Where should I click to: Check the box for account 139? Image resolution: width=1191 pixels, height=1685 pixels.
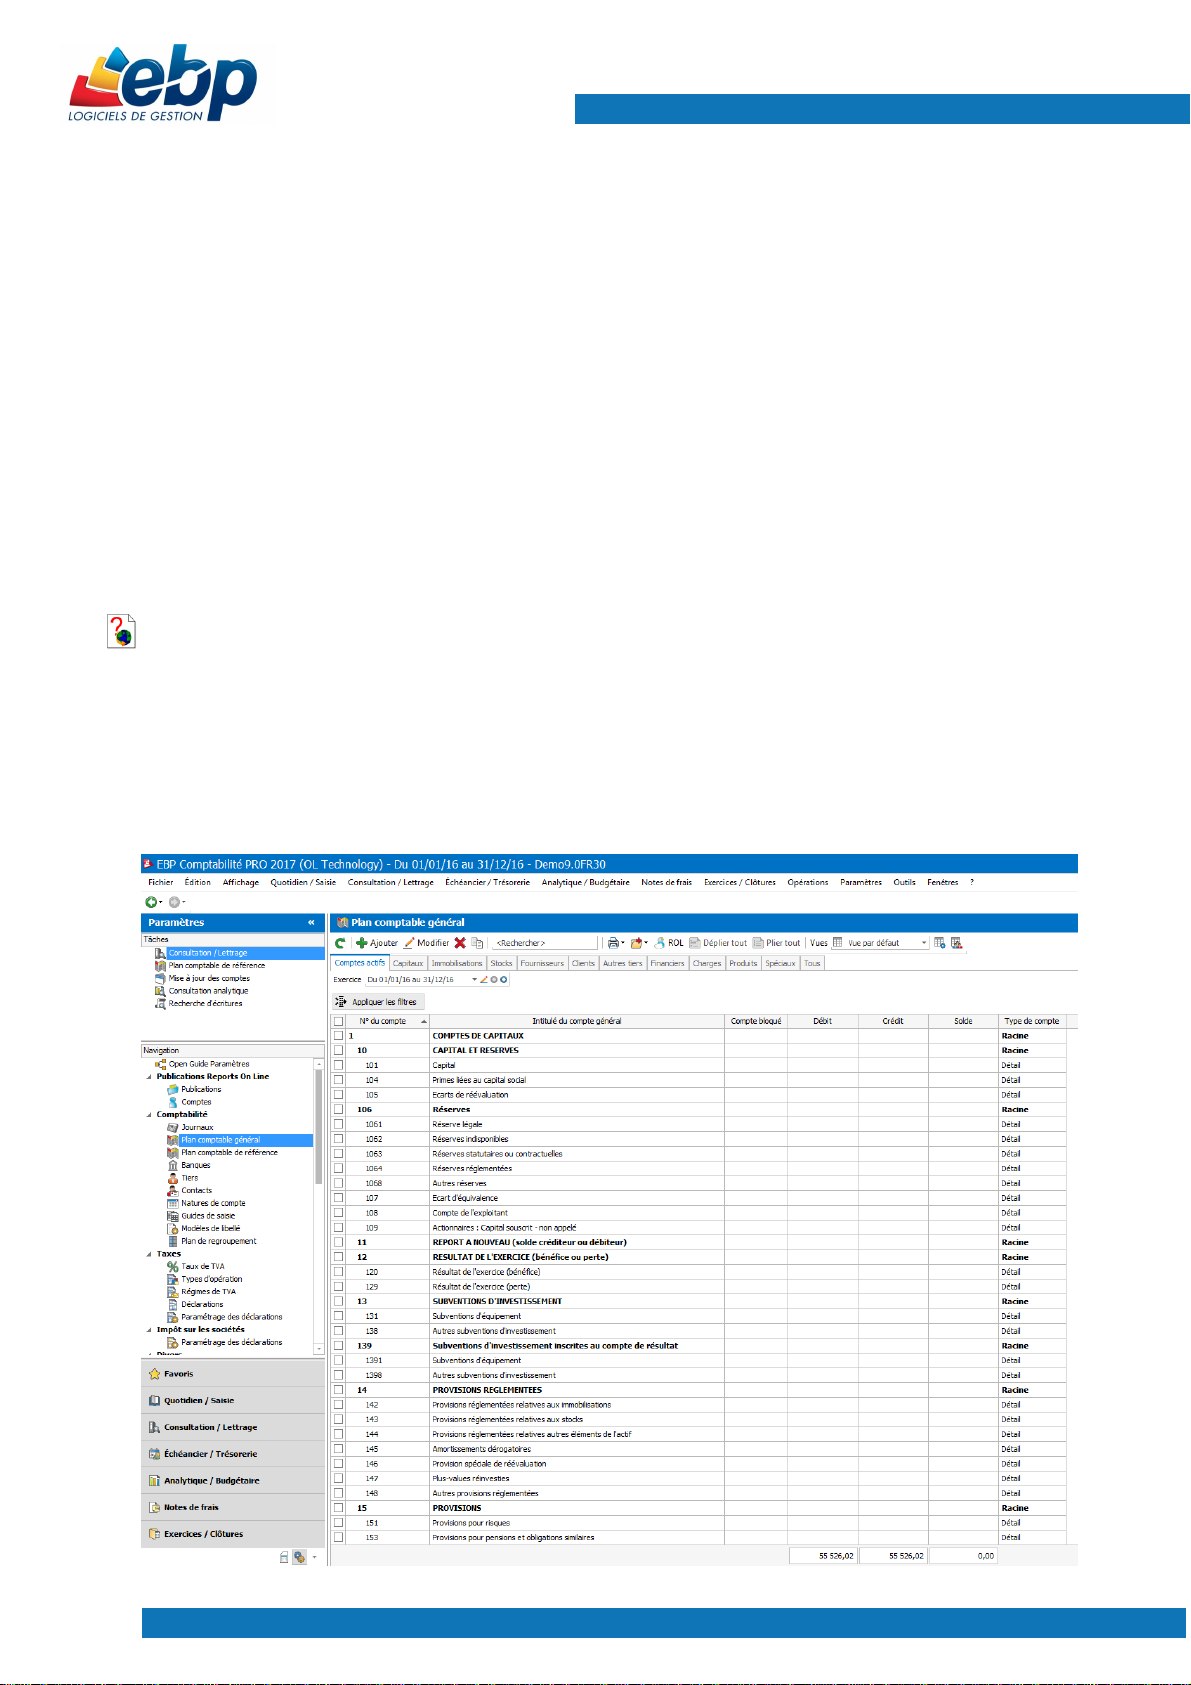338,1346
